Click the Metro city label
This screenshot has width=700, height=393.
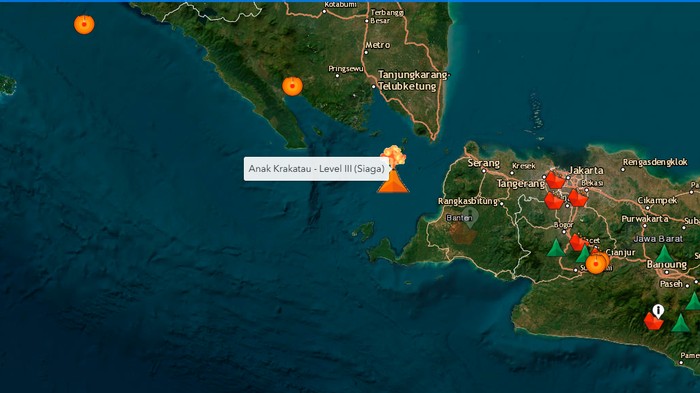click(x=378, y=45)
